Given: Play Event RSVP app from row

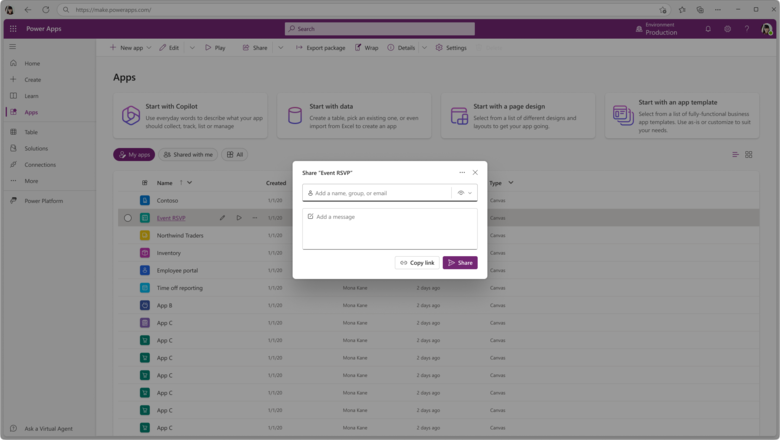Looking at the screenshot, I should [x=239, y=218].
